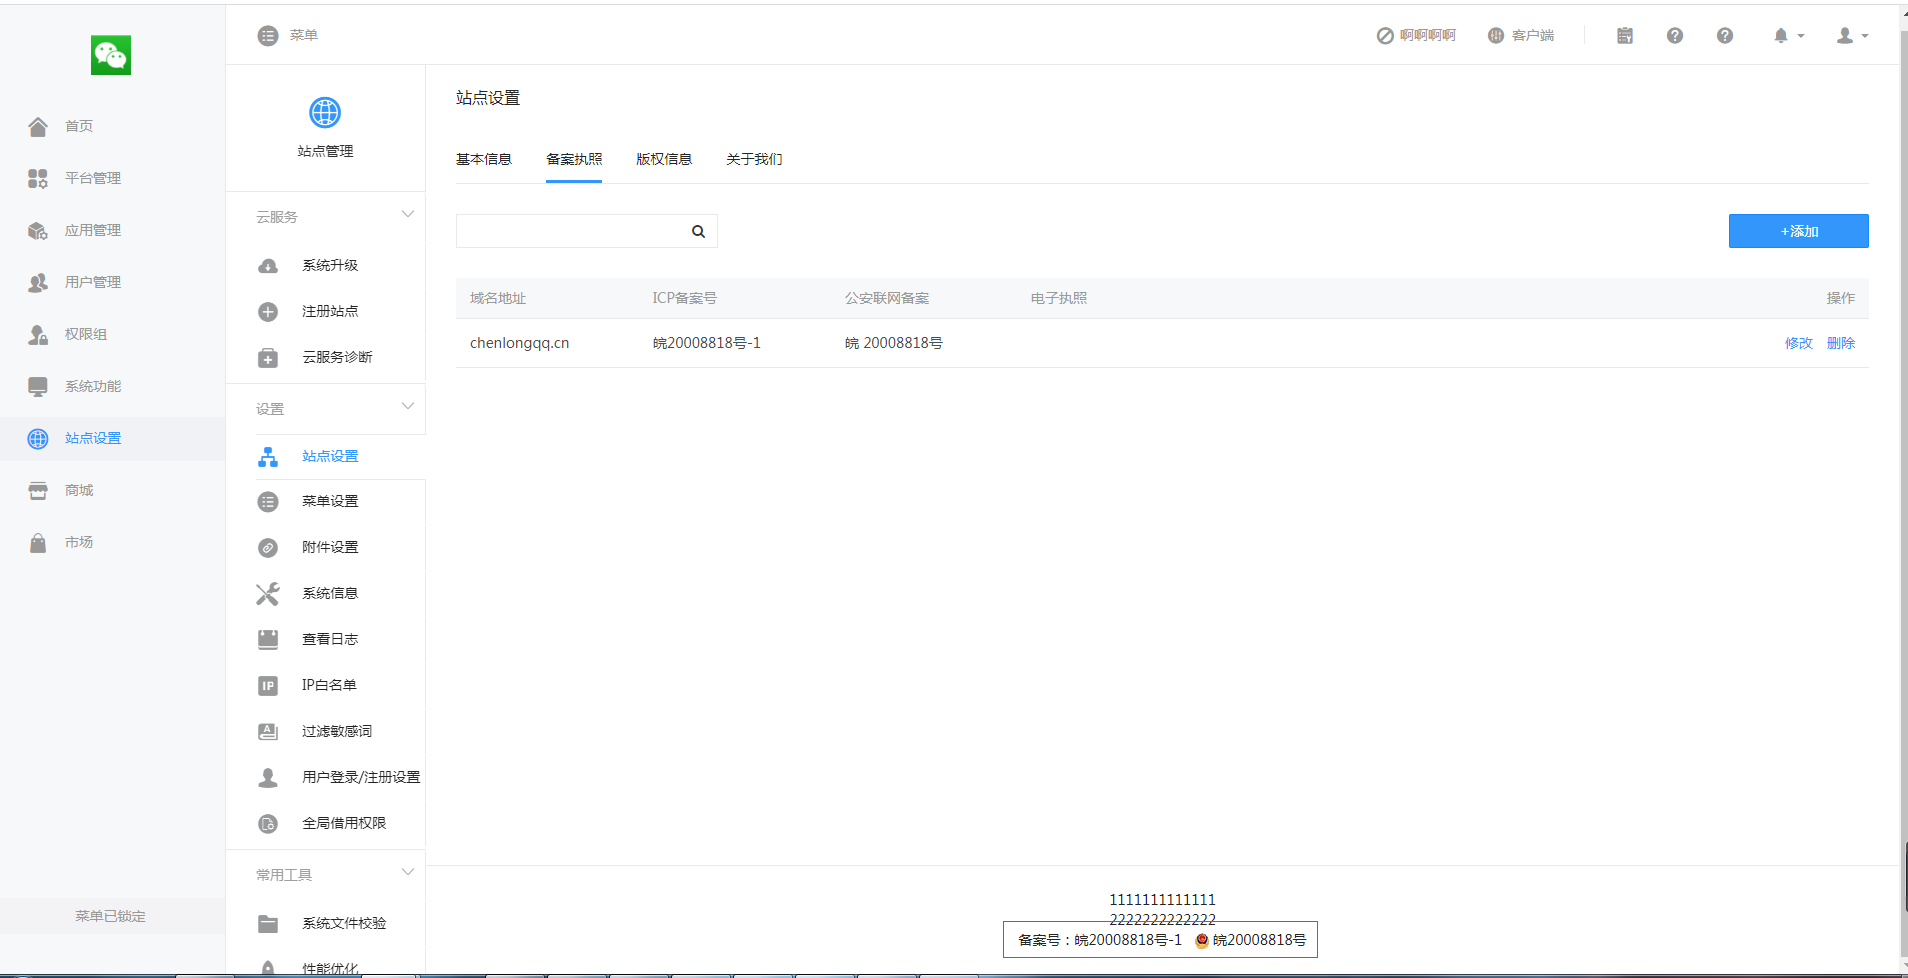Screen dimensions: 1908x978
Task: Open the 首页 home icon
Action: point(38,126)
